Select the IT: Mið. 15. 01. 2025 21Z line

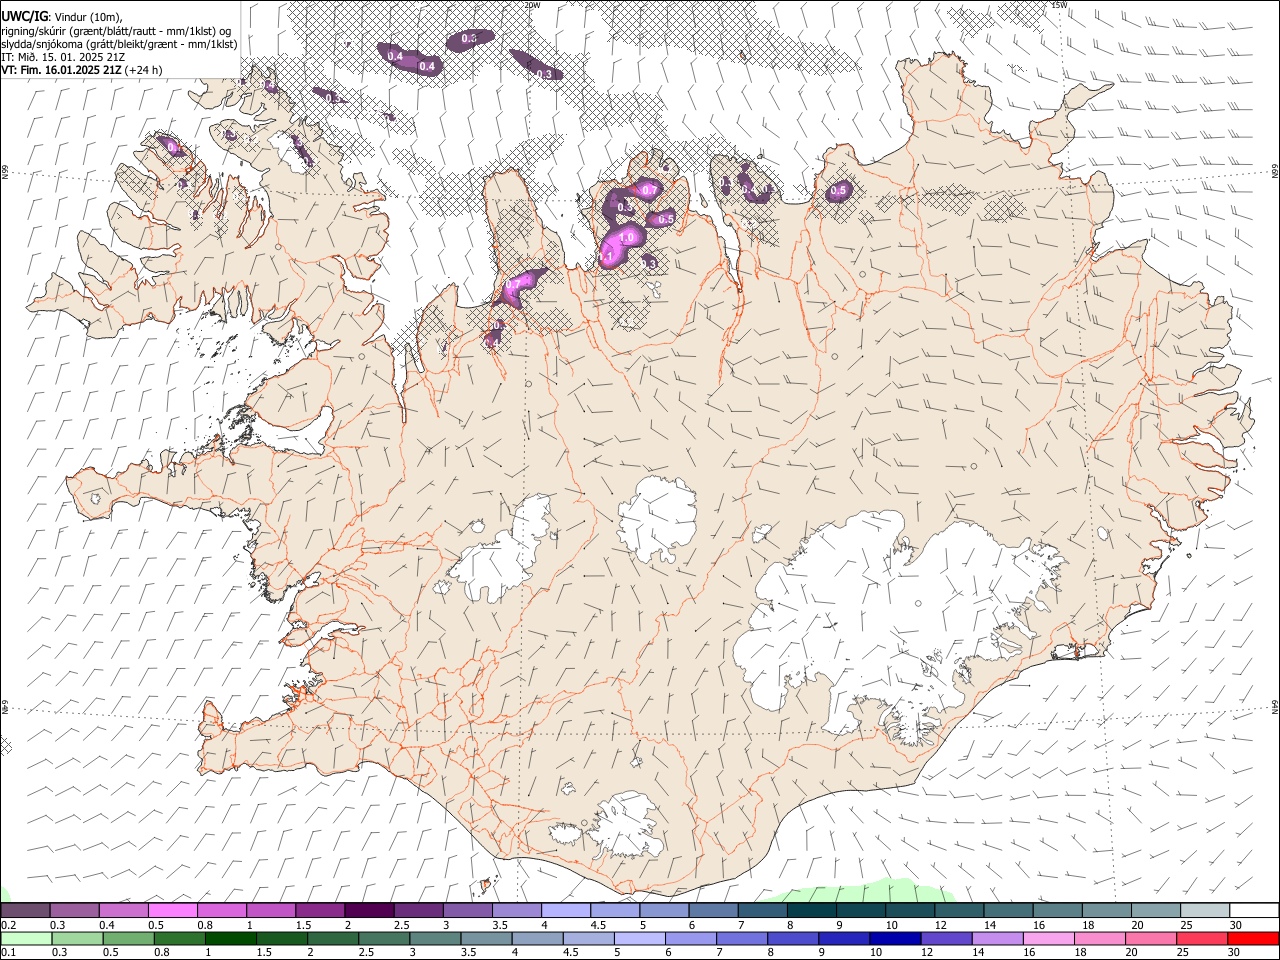pyautogui.click(x=62, y=57)
